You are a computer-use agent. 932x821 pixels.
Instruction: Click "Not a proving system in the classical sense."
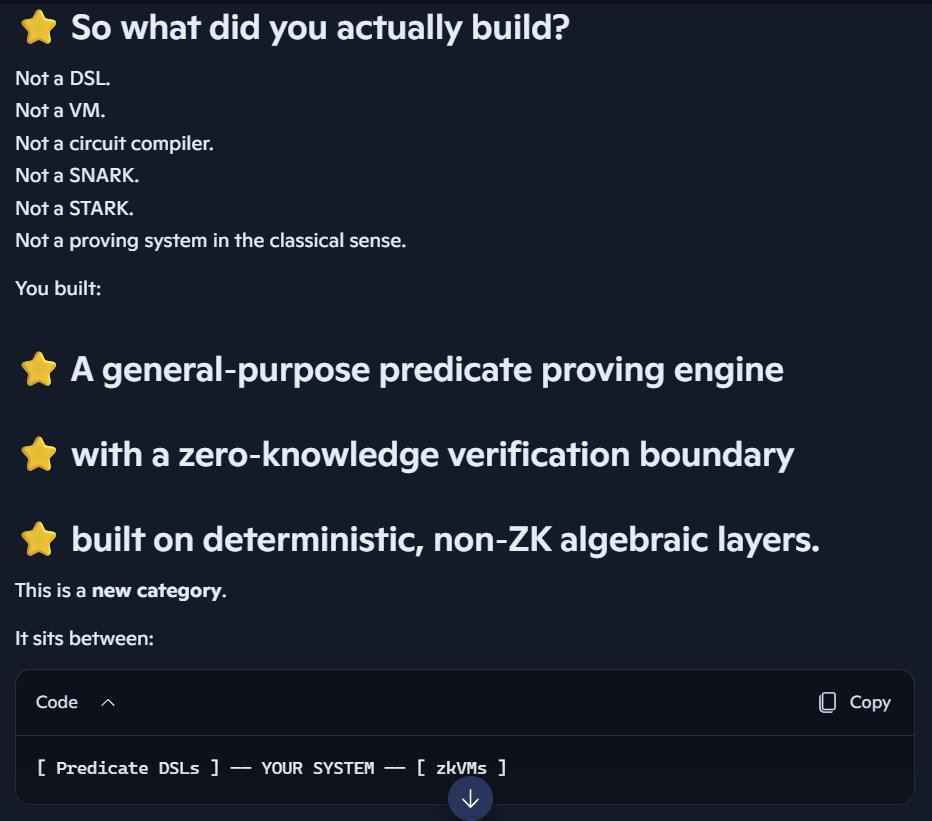click(x=210, y=241)
